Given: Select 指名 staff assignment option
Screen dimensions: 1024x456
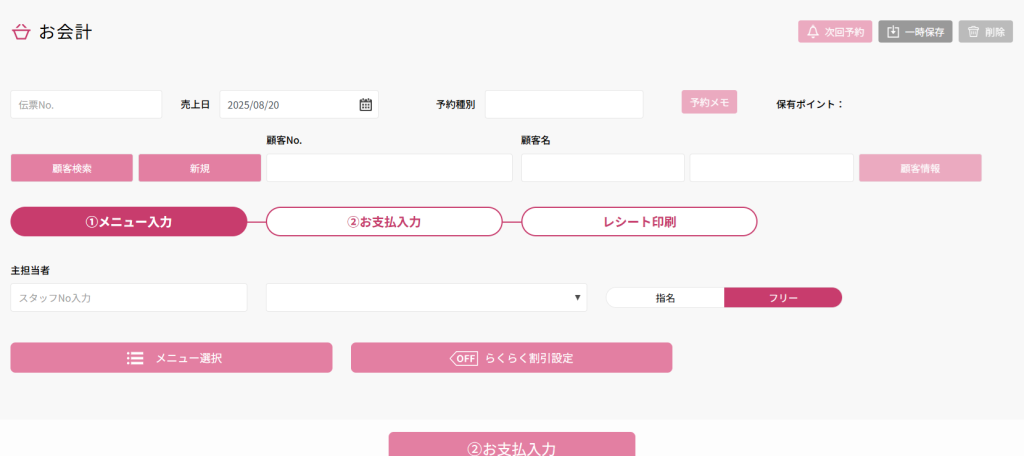Looking at the screenshot, I should coord(665,298).
